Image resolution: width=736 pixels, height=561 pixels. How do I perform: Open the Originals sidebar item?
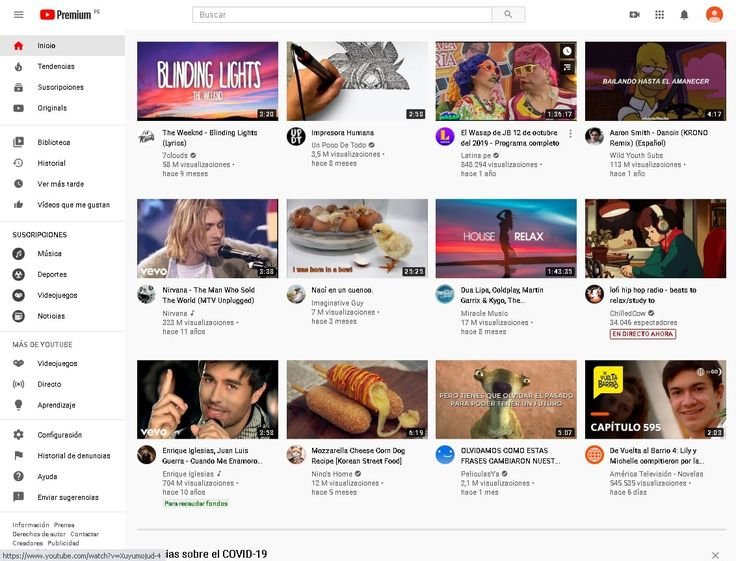click(x=62, y=108)
